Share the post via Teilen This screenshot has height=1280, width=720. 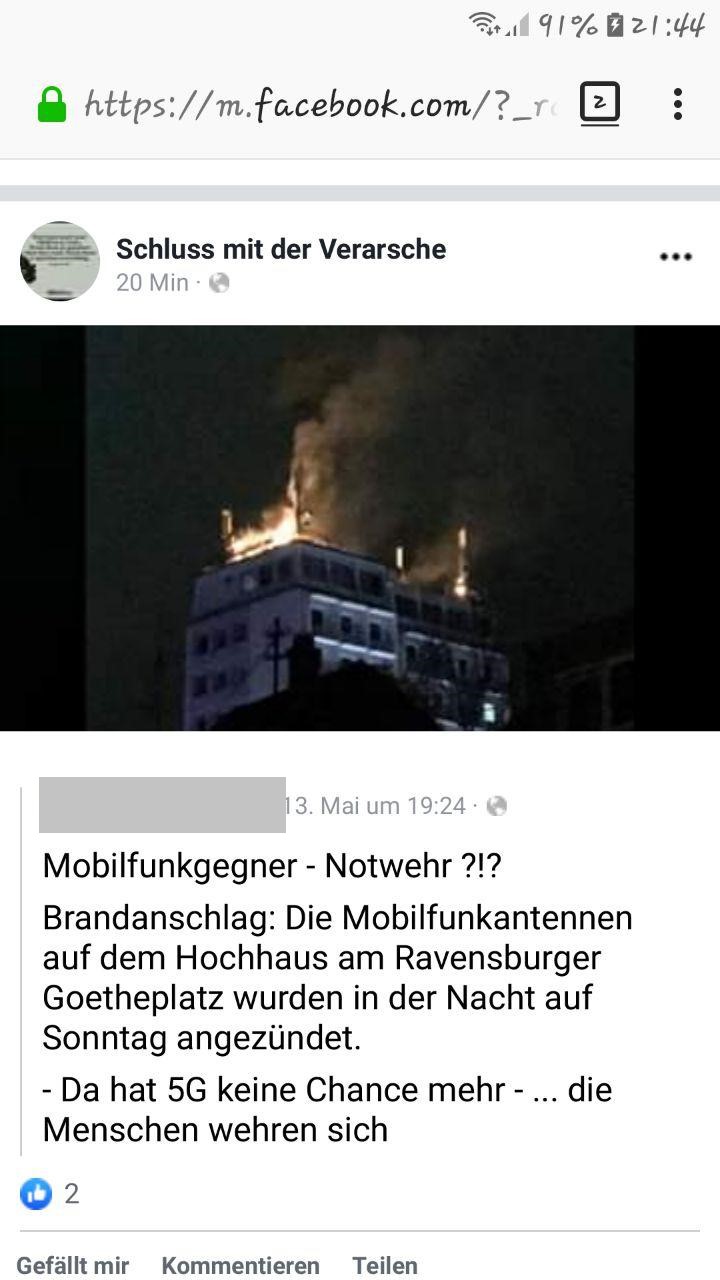385,1265
